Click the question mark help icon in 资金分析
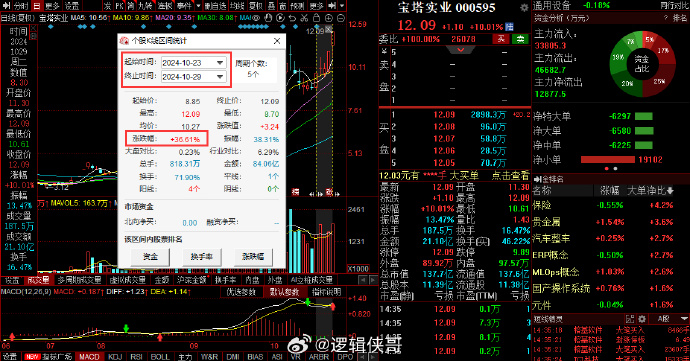 pyautogui.click(x=665, y=18)
